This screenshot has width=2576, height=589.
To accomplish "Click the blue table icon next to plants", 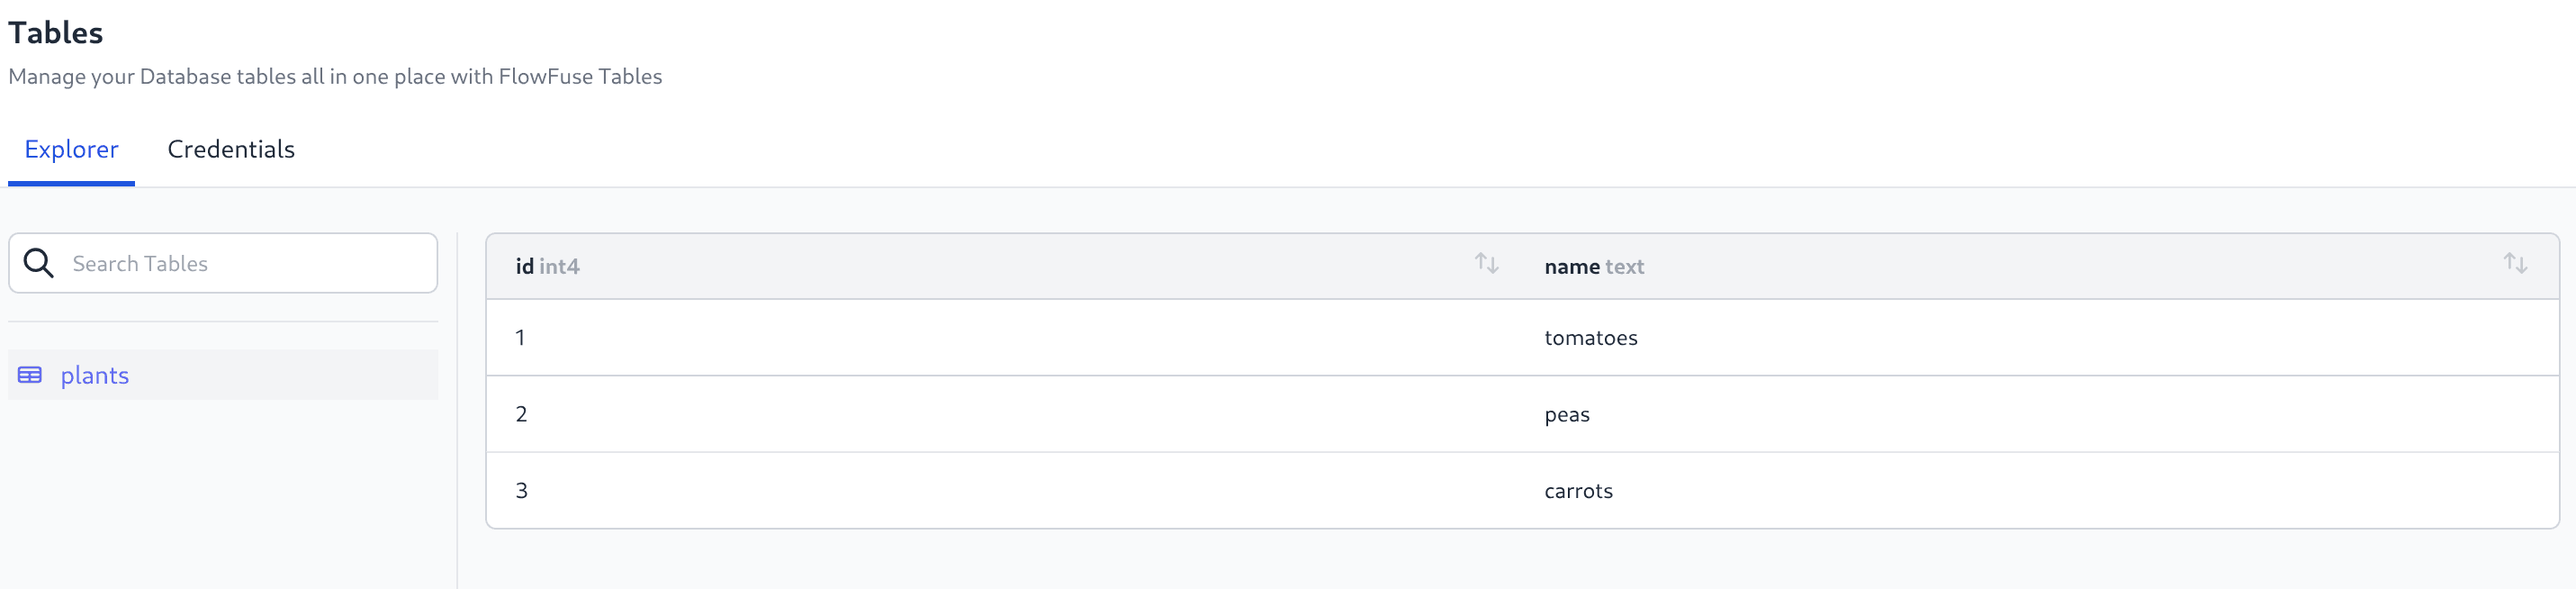I will (x=29, y=375).
